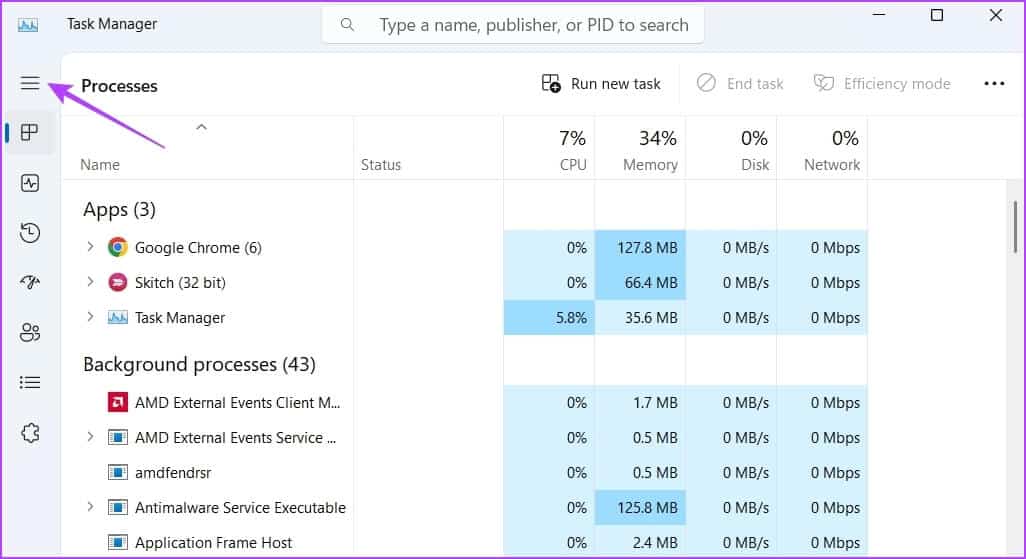Sort by the CPU column header
The height and width of the screenshot is (559, 1026).
tap(549, 150)
